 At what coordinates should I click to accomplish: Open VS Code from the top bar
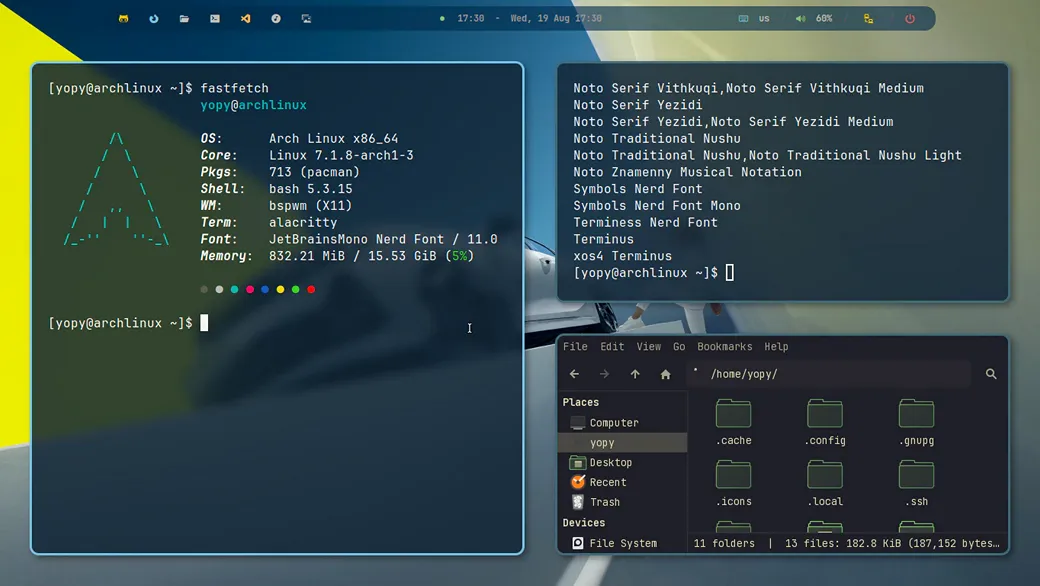(x=245, y=19)
